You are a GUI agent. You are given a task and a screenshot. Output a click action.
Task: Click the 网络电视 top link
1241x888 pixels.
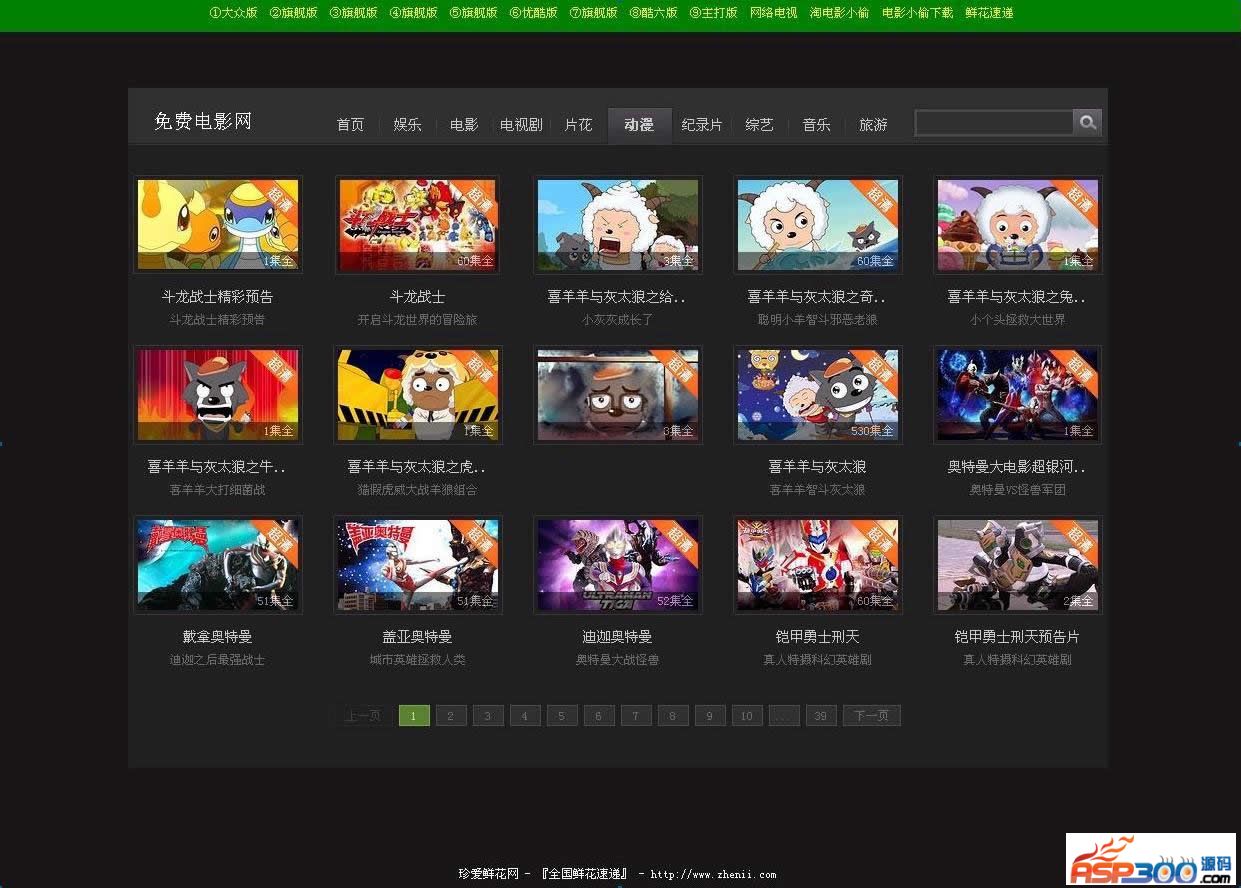point(774,13)
